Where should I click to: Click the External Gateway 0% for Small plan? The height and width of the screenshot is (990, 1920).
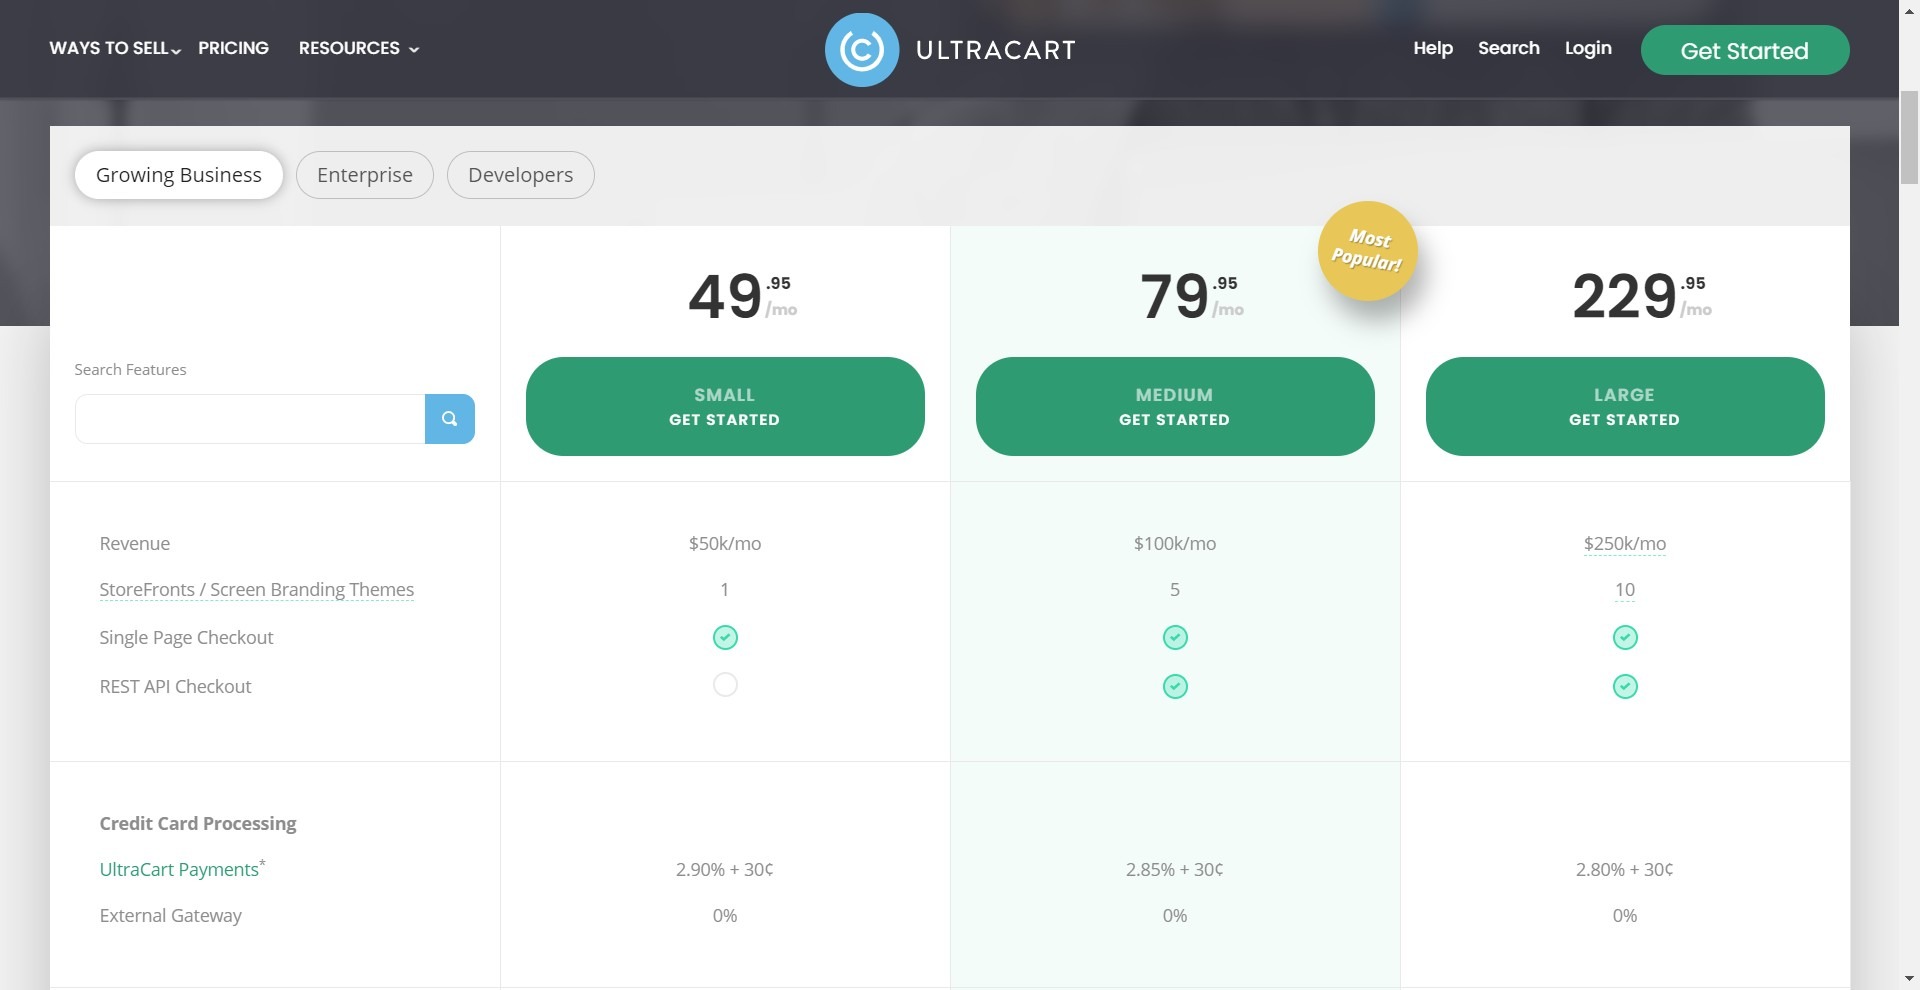pyautogui.click(x=725, y=916)
